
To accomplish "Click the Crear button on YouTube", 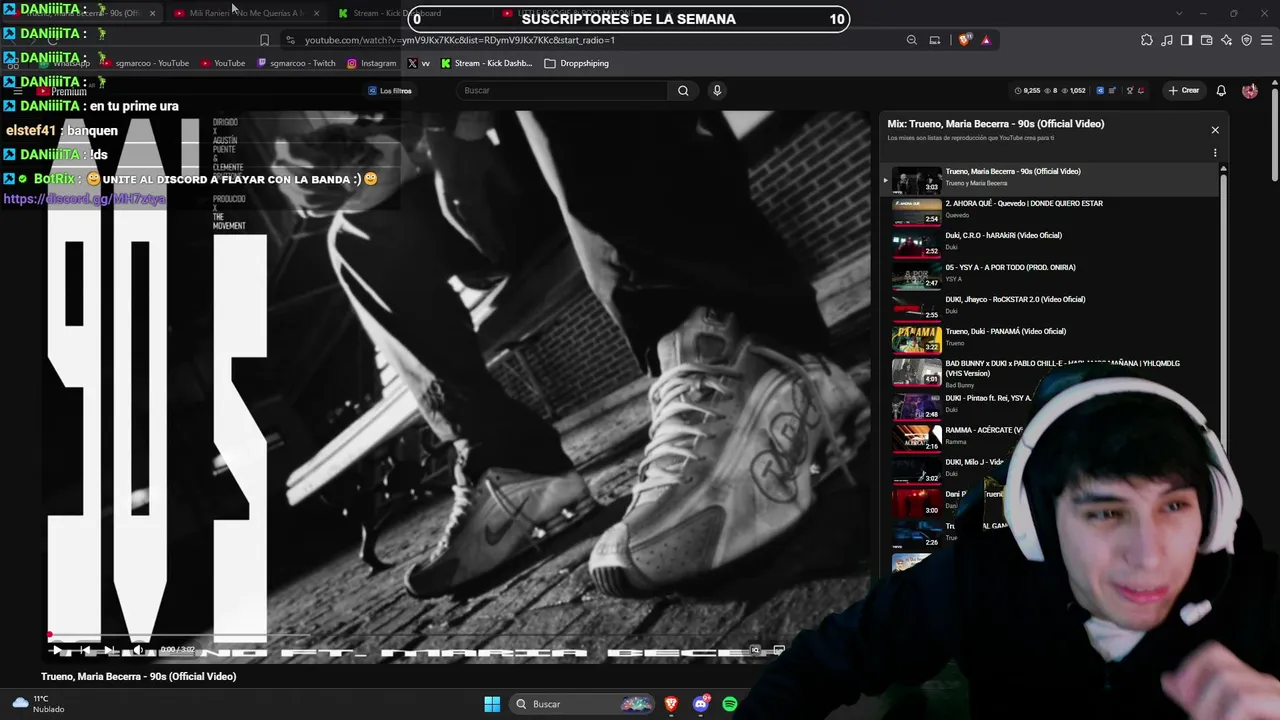I will click(x=1184, y=91).
